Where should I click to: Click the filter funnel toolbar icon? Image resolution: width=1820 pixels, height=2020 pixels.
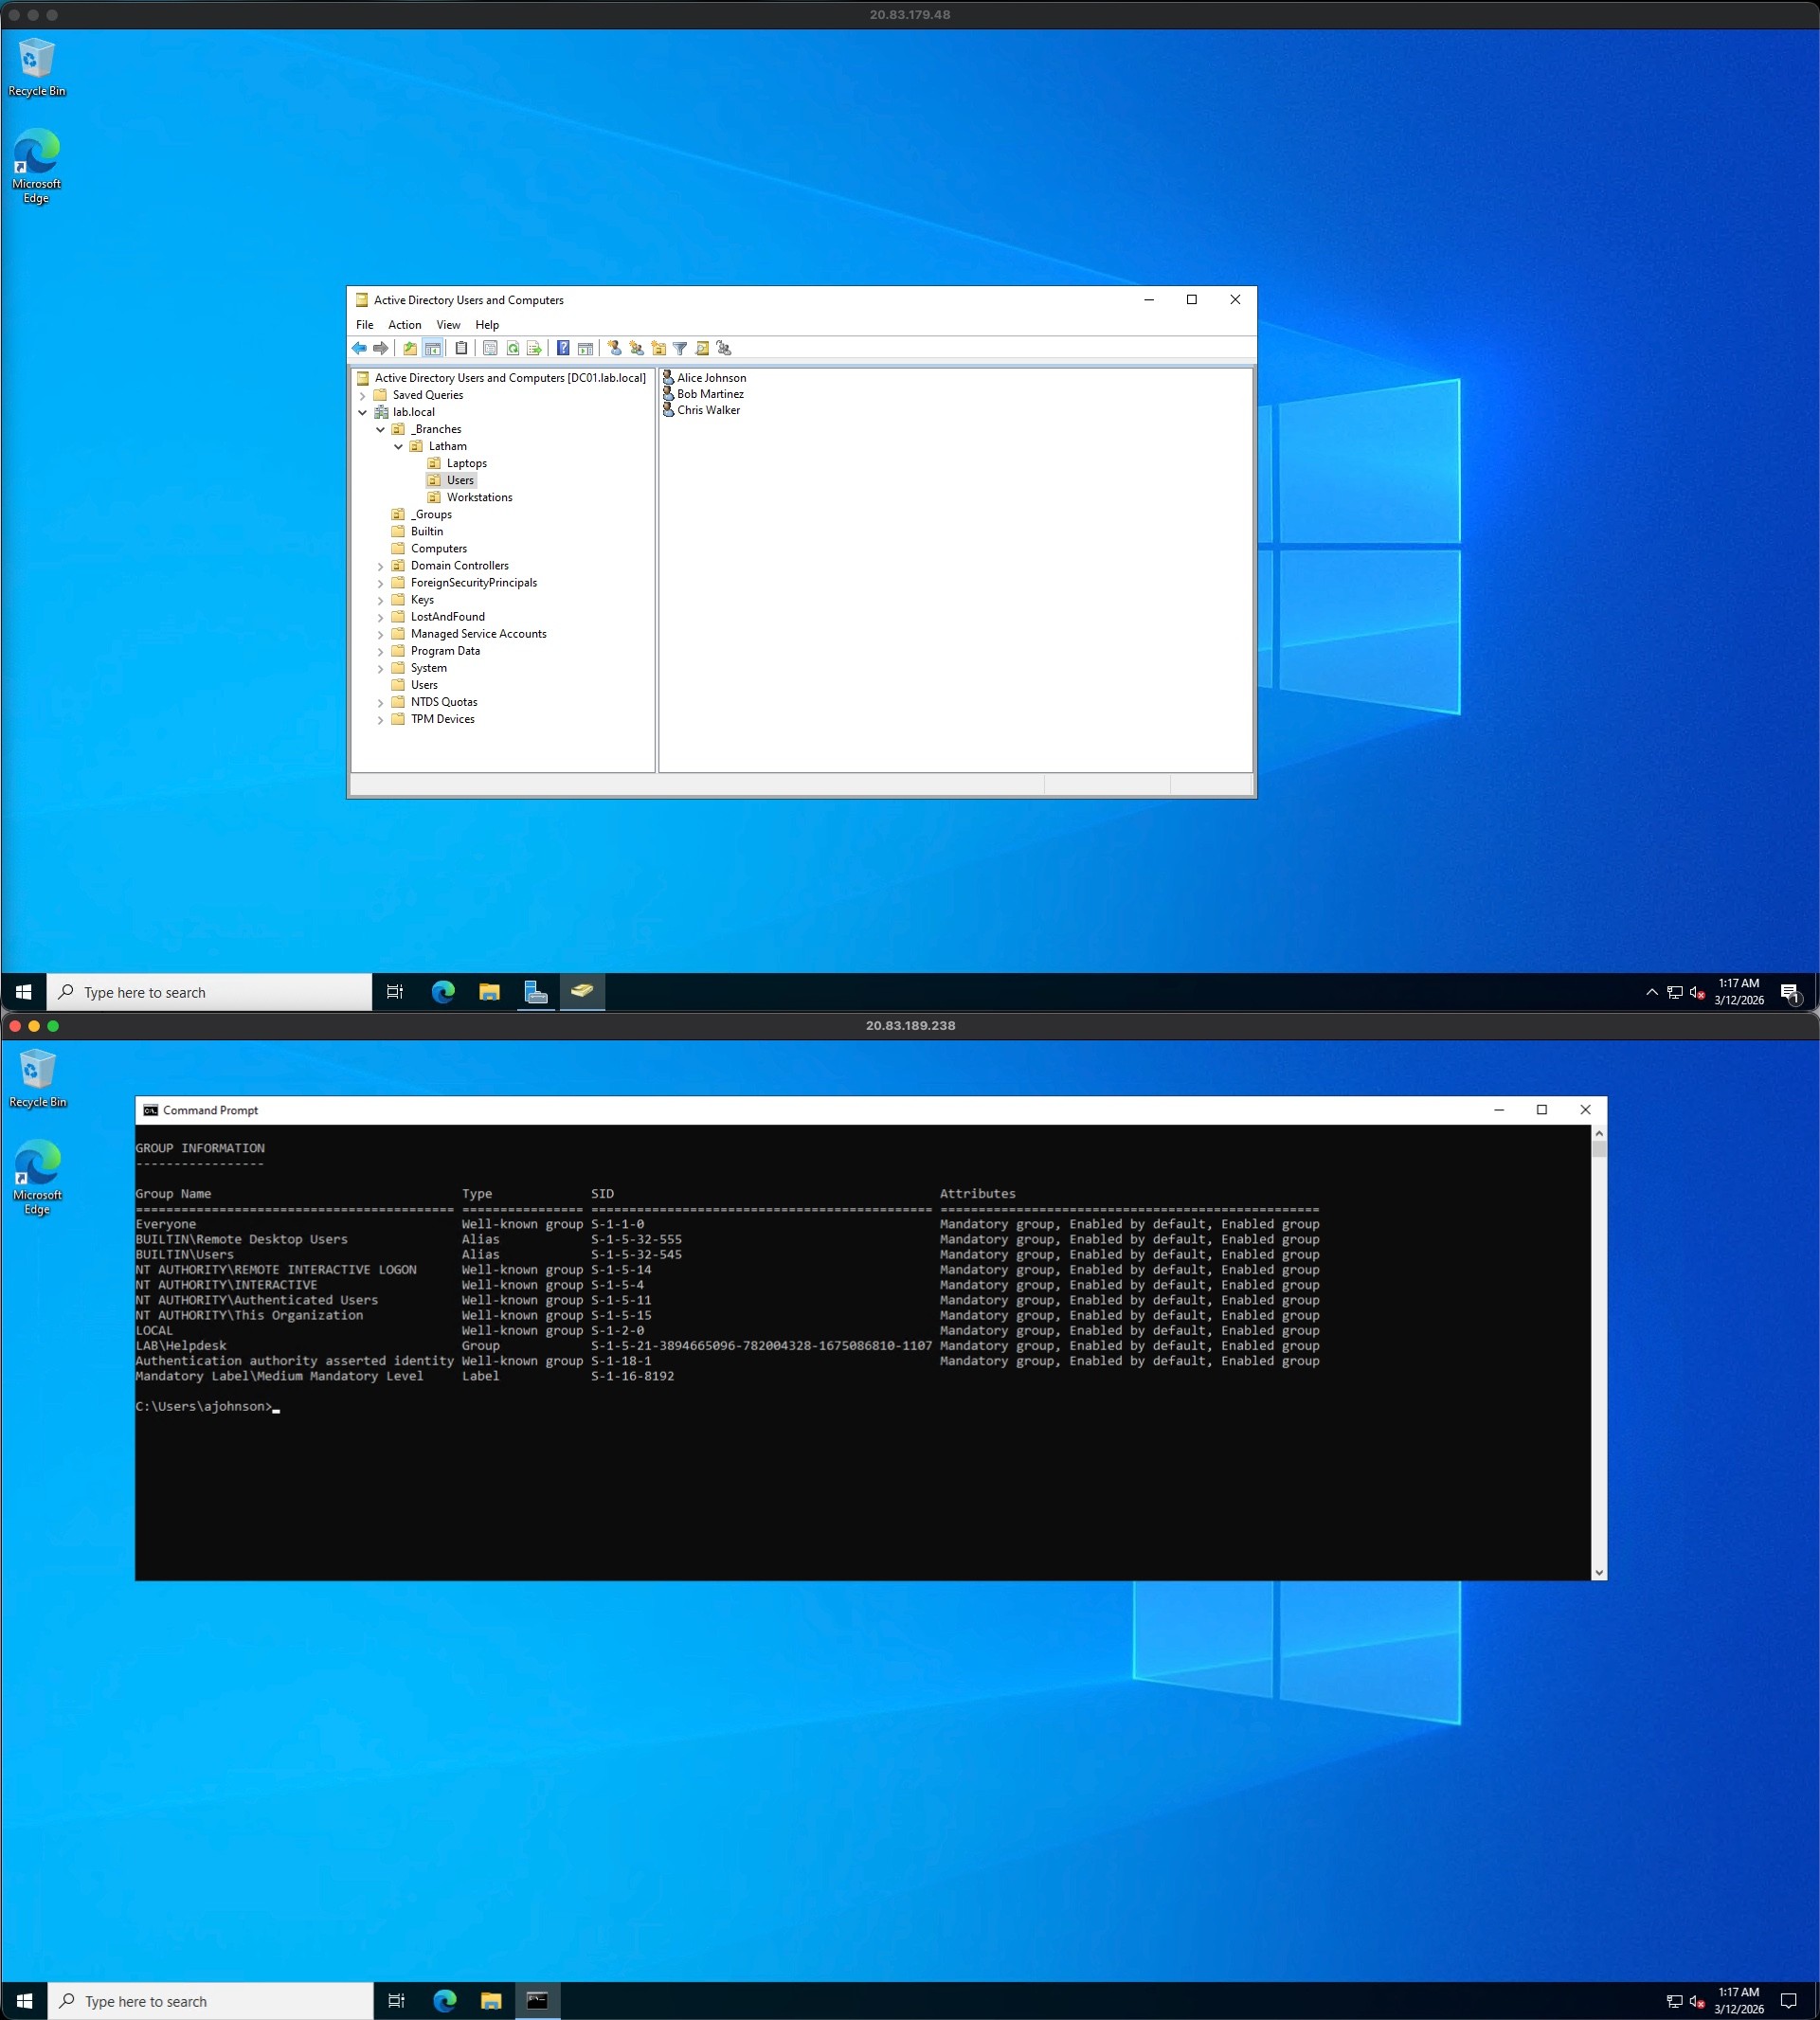coord(680,348)
